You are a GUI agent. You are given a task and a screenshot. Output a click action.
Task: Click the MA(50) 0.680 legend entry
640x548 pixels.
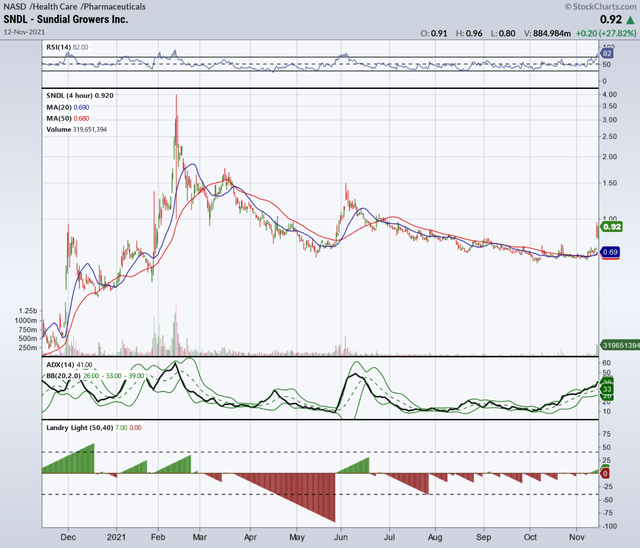67,118
